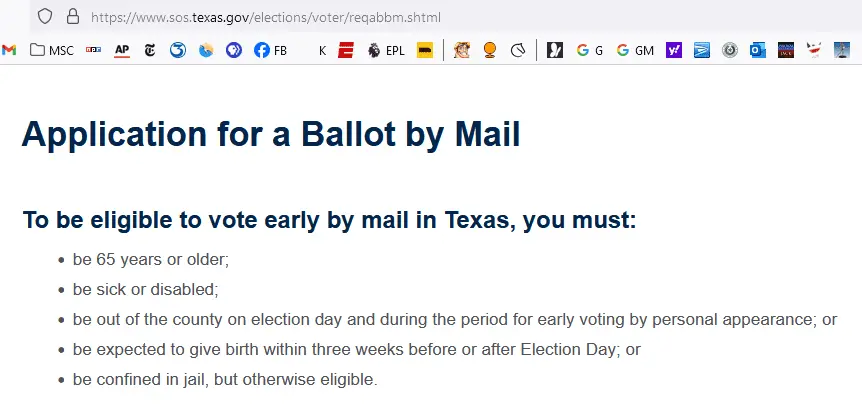
Task: Open the AP news bookmark
Action: coord(122,49)
